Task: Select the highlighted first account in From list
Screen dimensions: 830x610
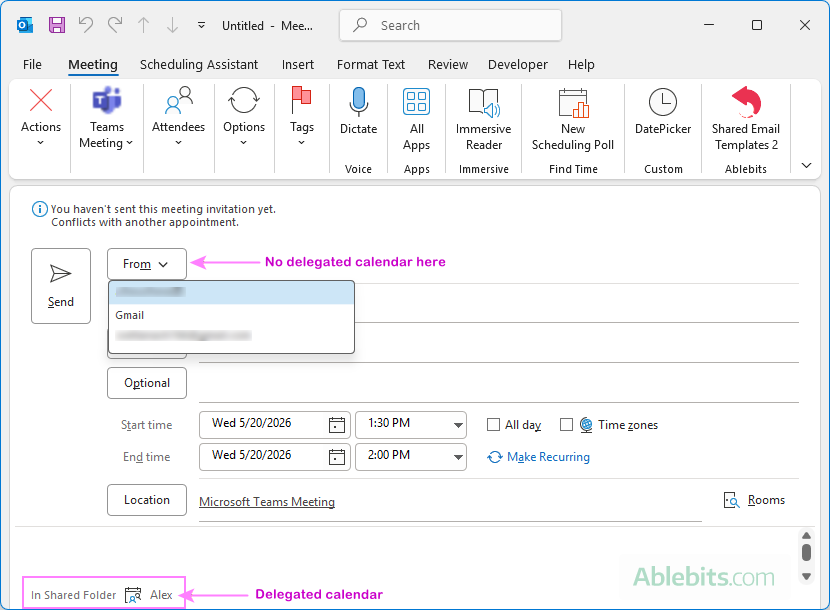Action: 231,292
